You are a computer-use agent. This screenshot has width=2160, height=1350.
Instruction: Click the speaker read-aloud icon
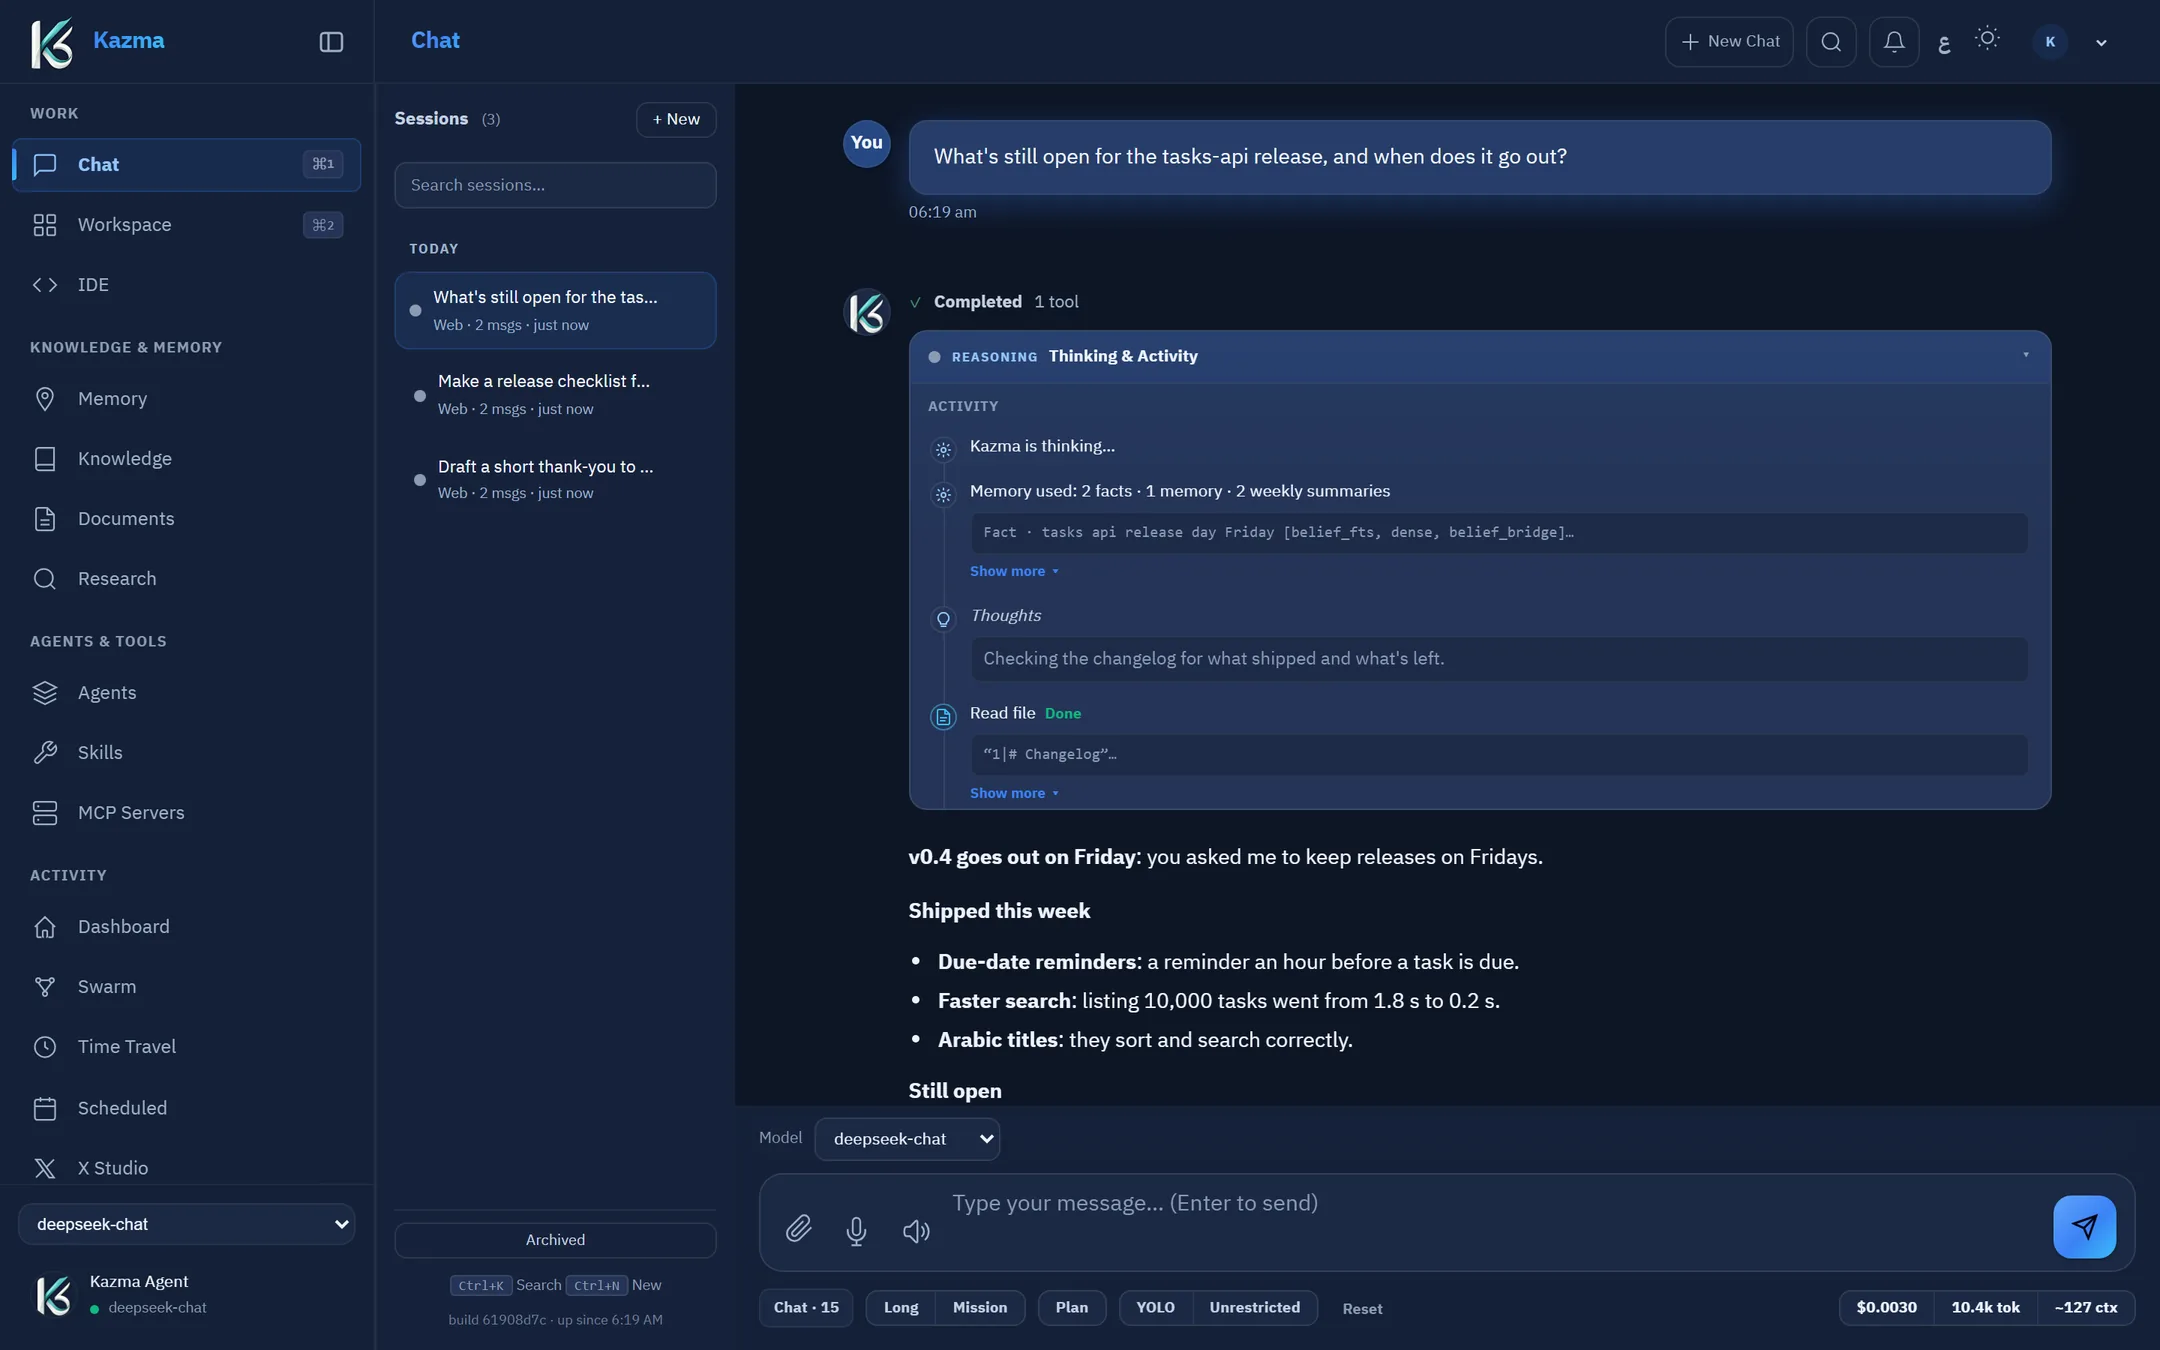point(916,1230)
